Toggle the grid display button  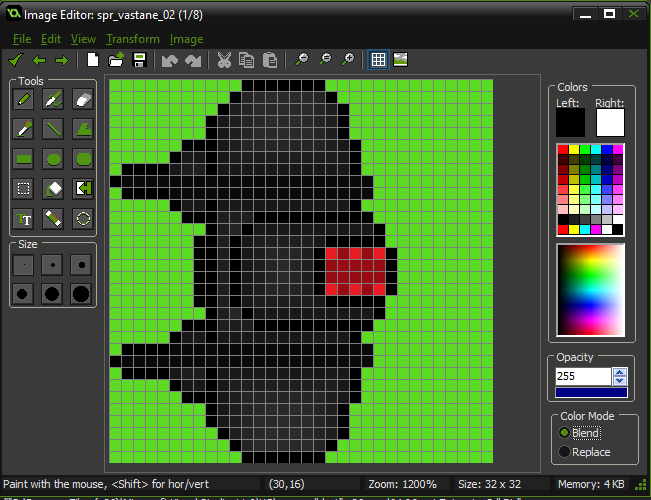tap(378, 60)
